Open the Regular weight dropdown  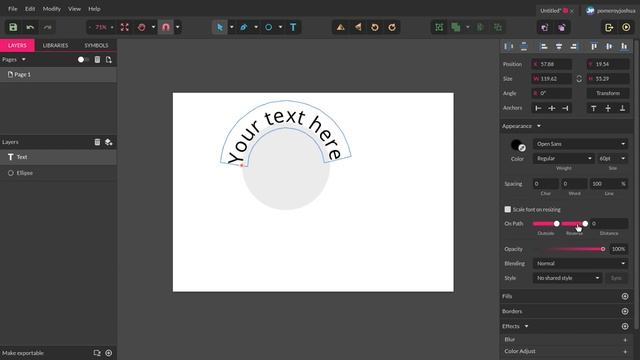[564, 158]
